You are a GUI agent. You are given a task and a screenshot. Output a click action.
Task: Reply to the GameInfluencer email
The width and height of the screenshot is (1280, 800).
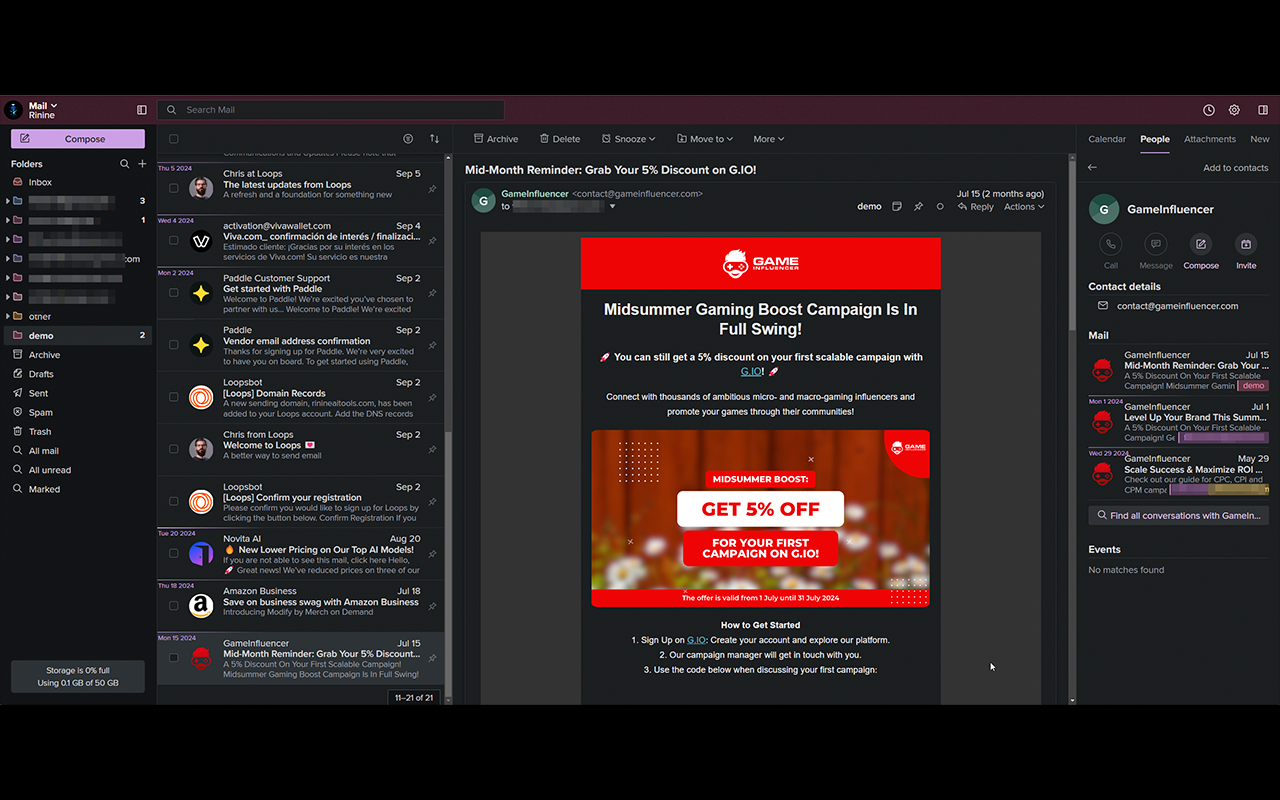[976, 207]
